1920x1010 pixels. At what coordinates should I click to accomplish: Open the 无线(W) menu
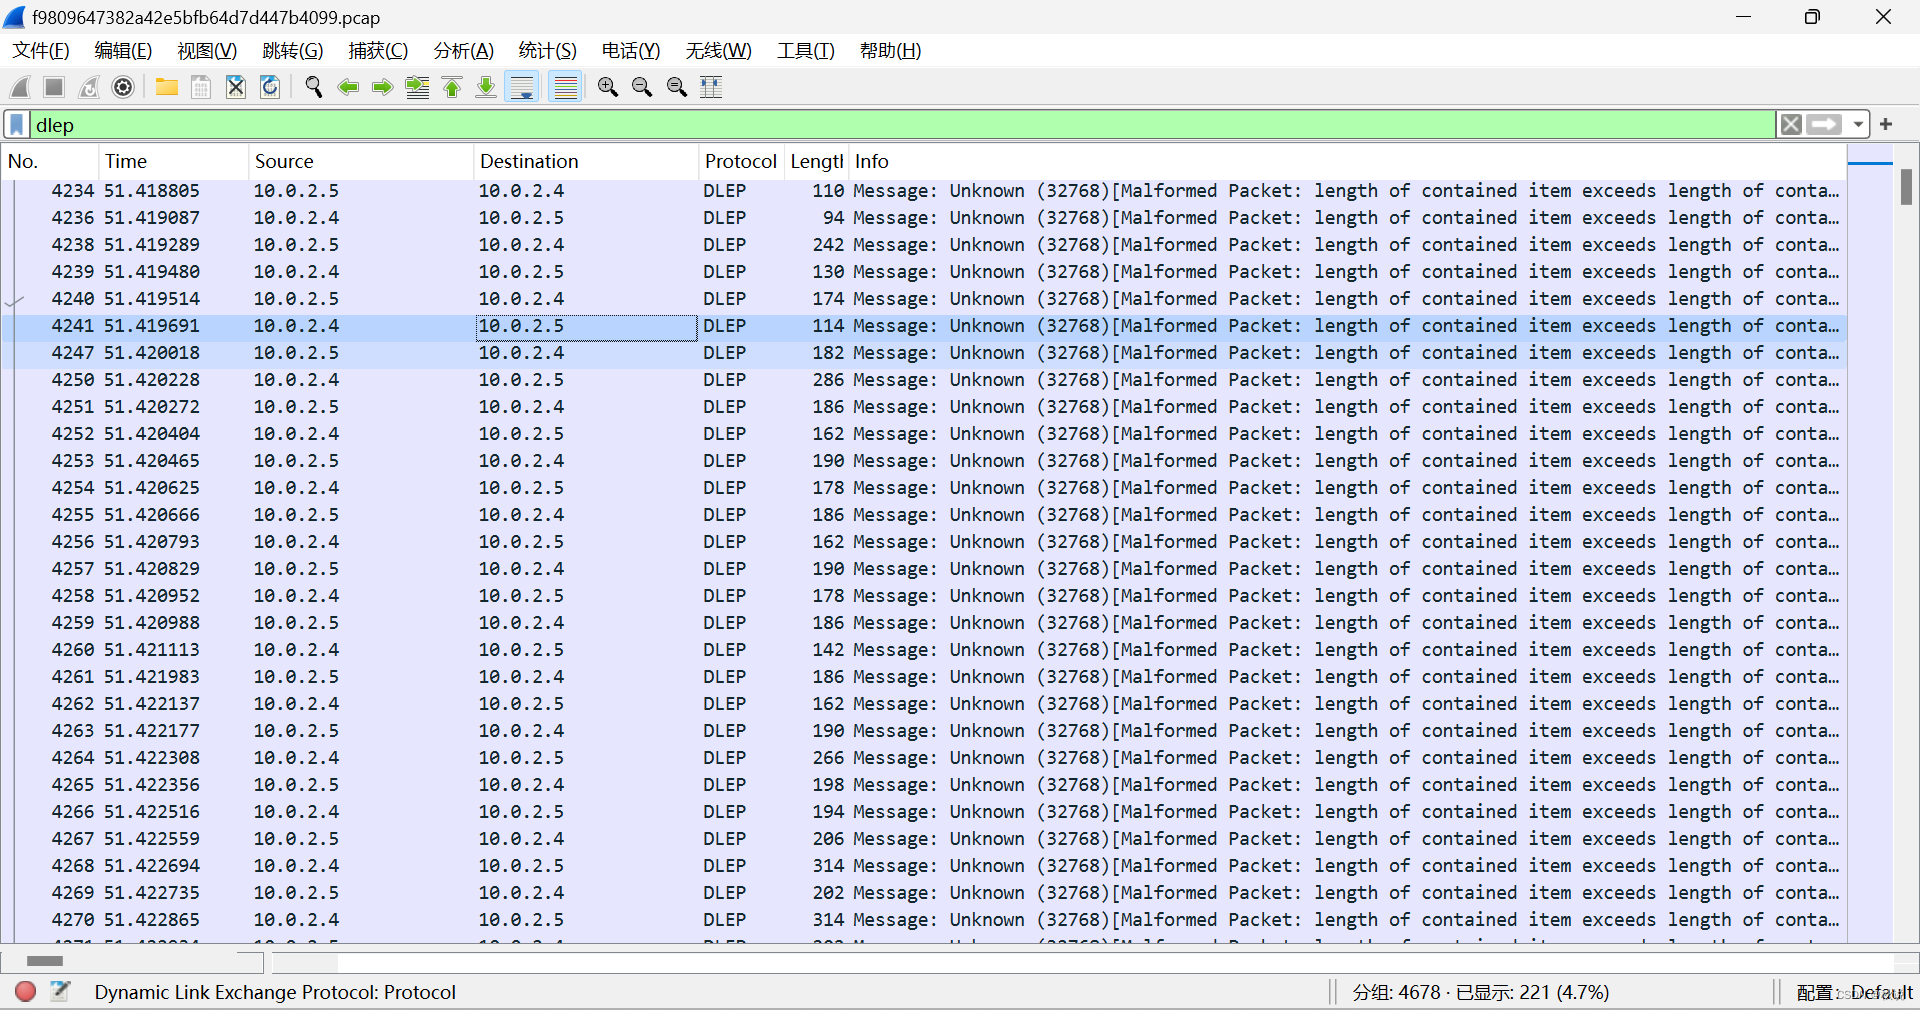point(719,51)
